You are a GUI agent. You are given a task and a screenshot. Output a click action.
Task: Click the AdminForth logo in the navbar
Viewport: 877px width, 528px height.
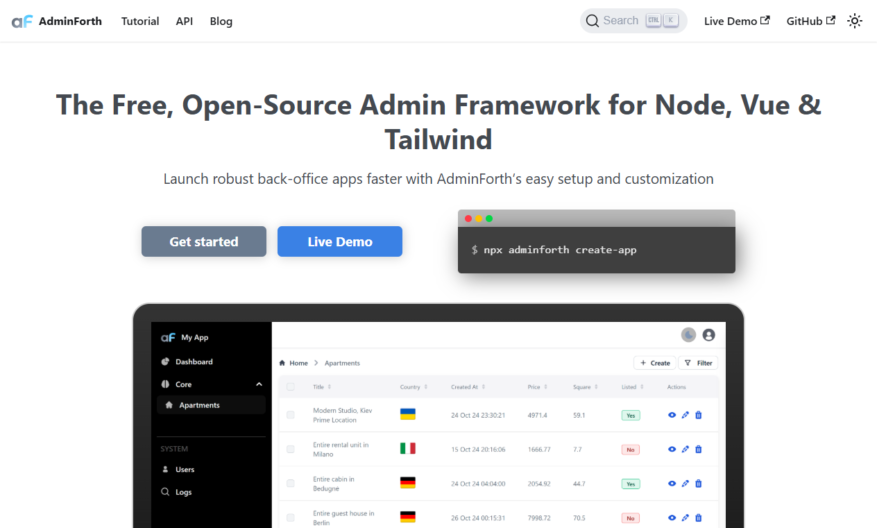[x=56, y=21]
